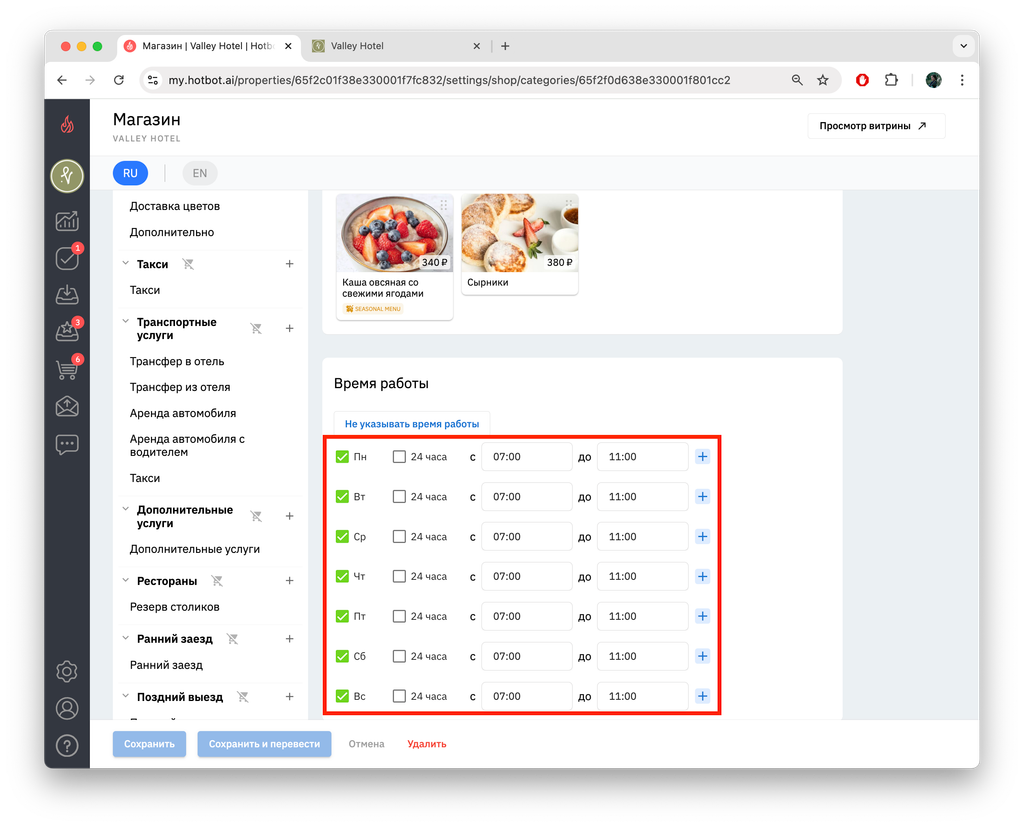This screenshot has width=1024, height=827.
Task: Open the analytics chart icon in sidebar
Action: [67, 221]
